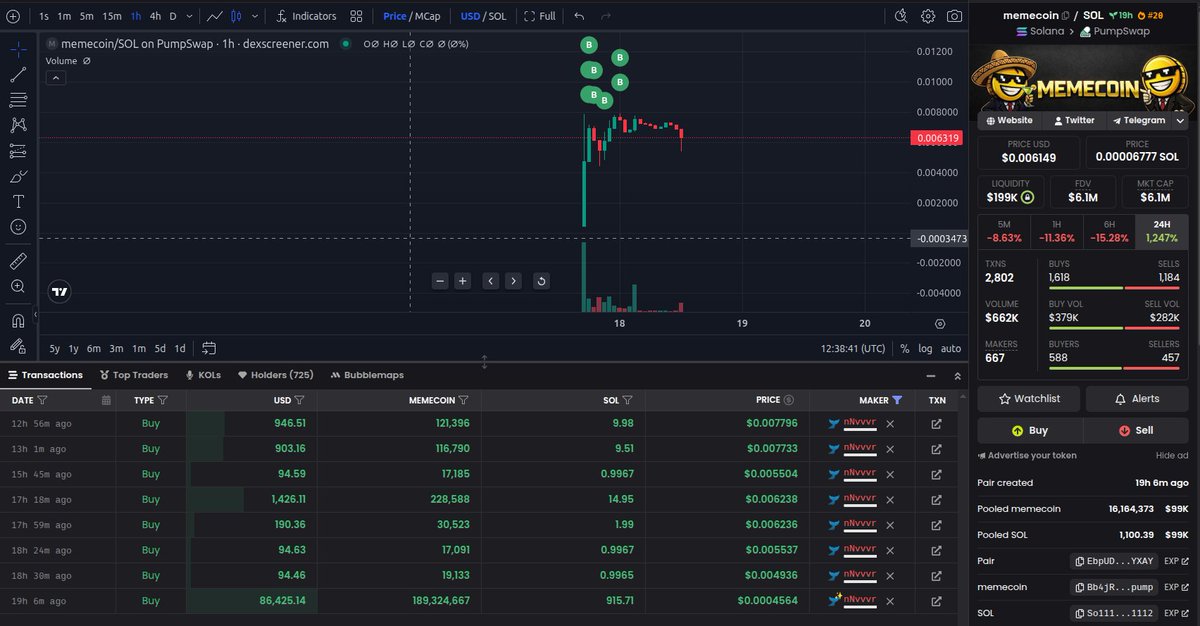The image size is (1200, 626).
Task: Toggle the log scale
Action: pyautogui.click(x=925, y=348)
